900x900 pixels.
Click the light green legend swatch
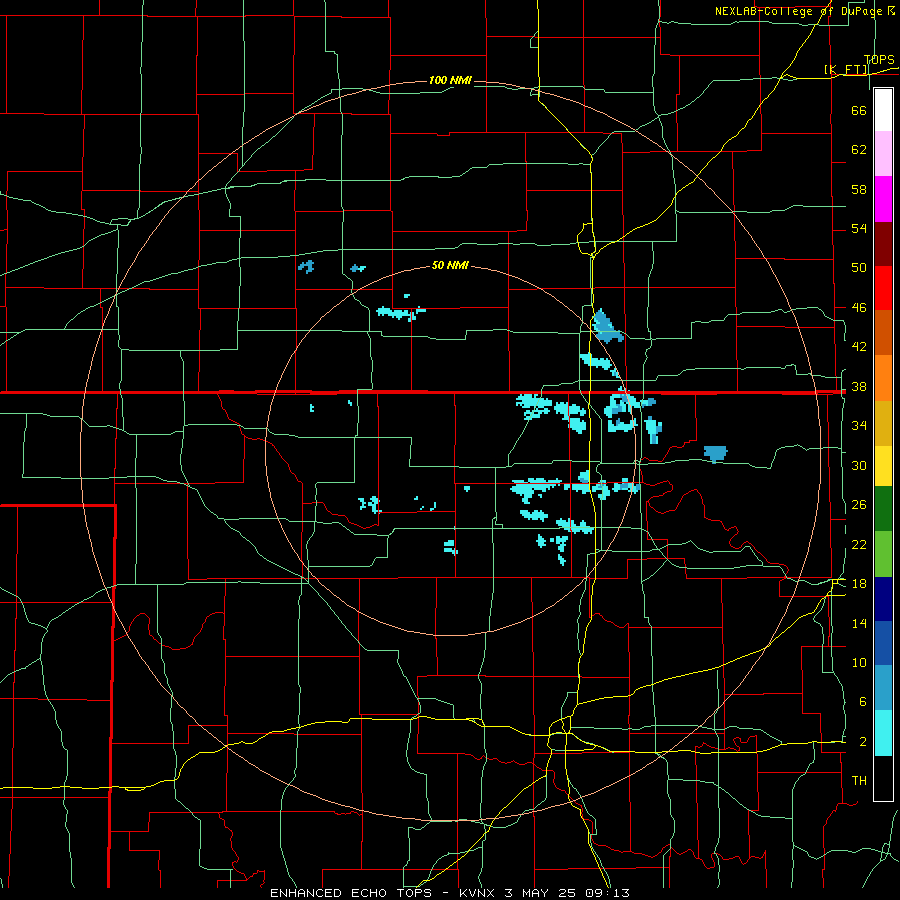(883, 554)
